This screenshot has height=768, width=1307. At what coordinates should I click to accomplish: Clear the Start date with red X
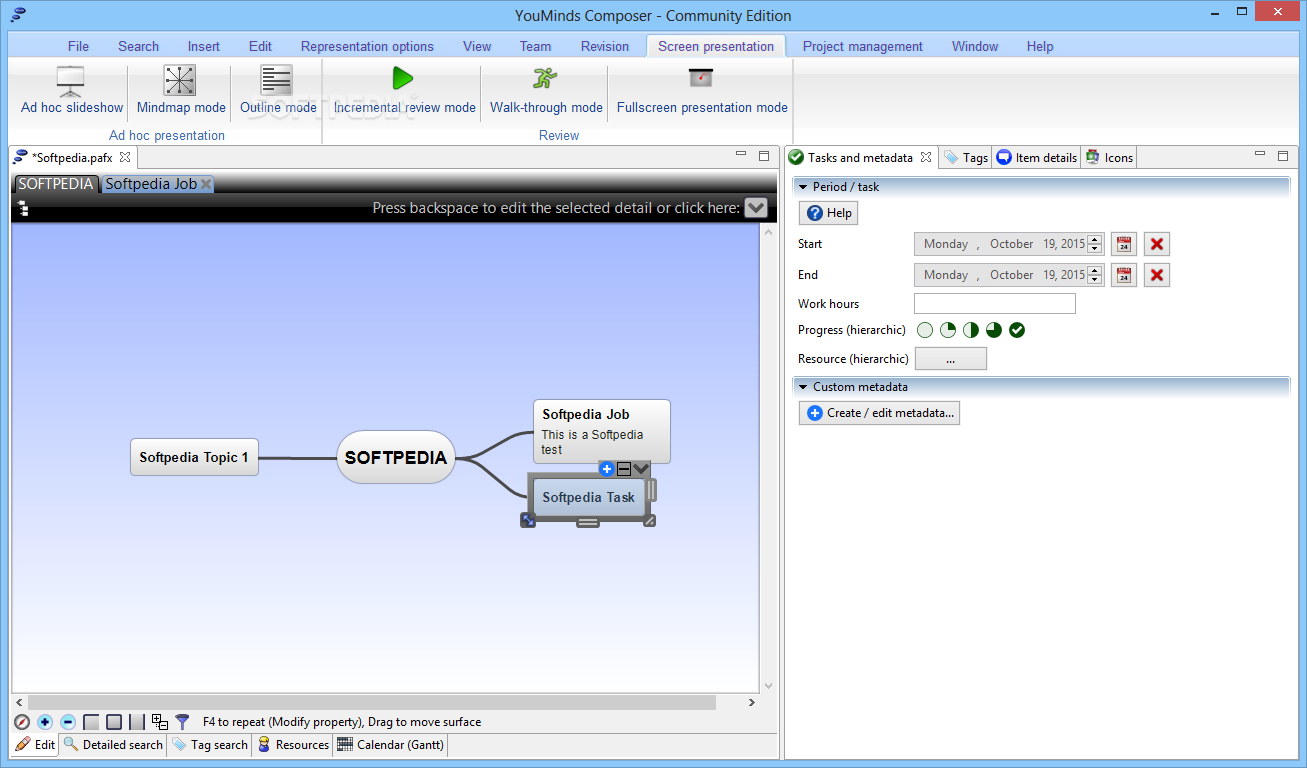(x=1157, y=244)
